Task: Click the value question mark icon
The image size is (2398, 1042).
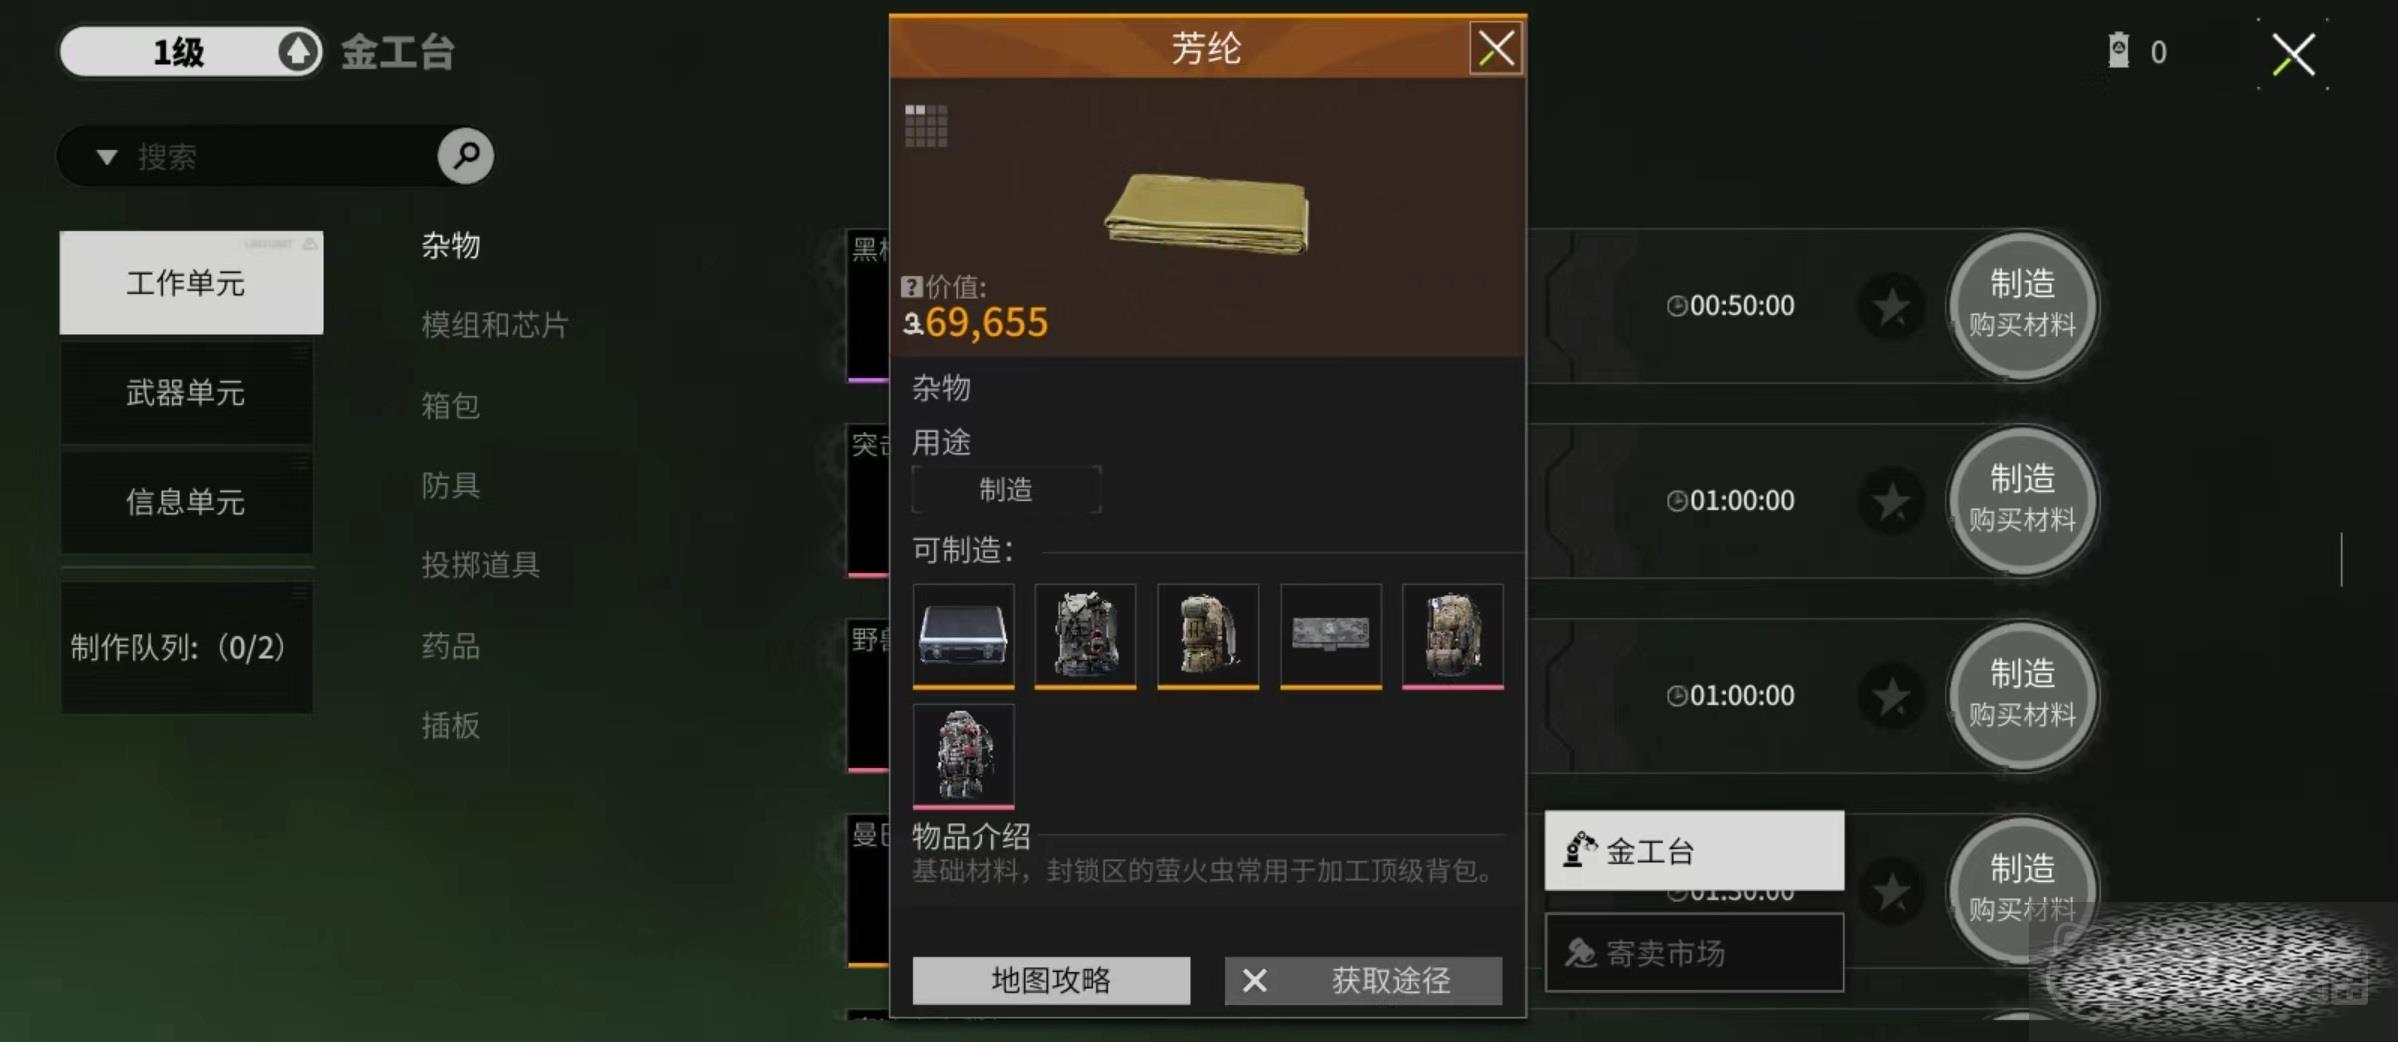Action: click(911, 287)
